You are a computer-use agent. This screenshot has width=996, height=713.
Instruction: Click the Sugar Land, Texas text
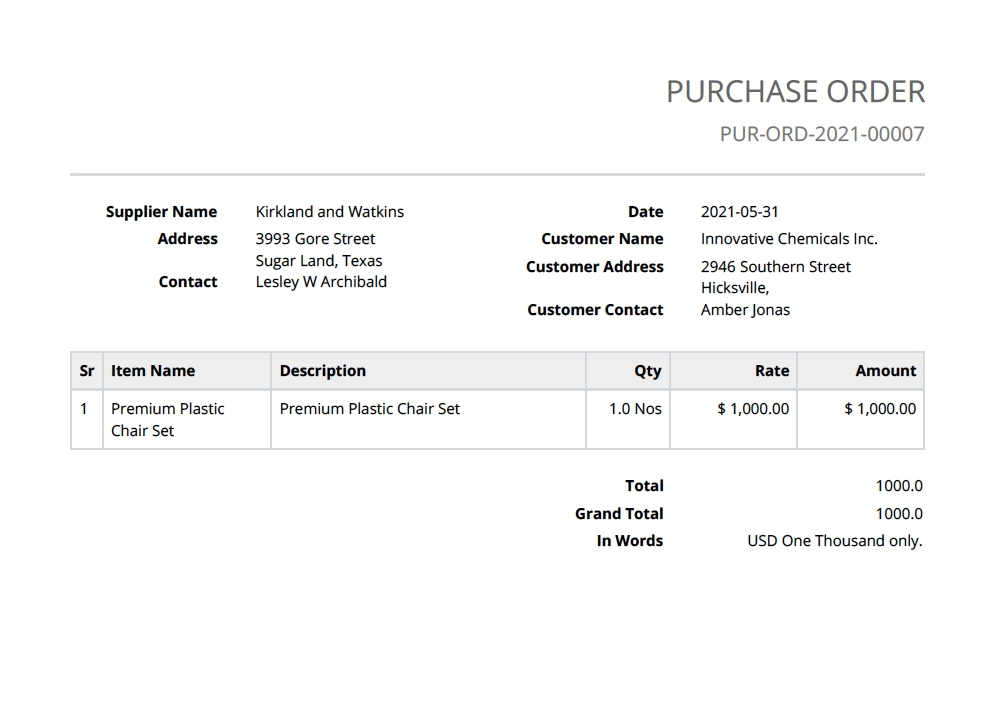point(319,261)
